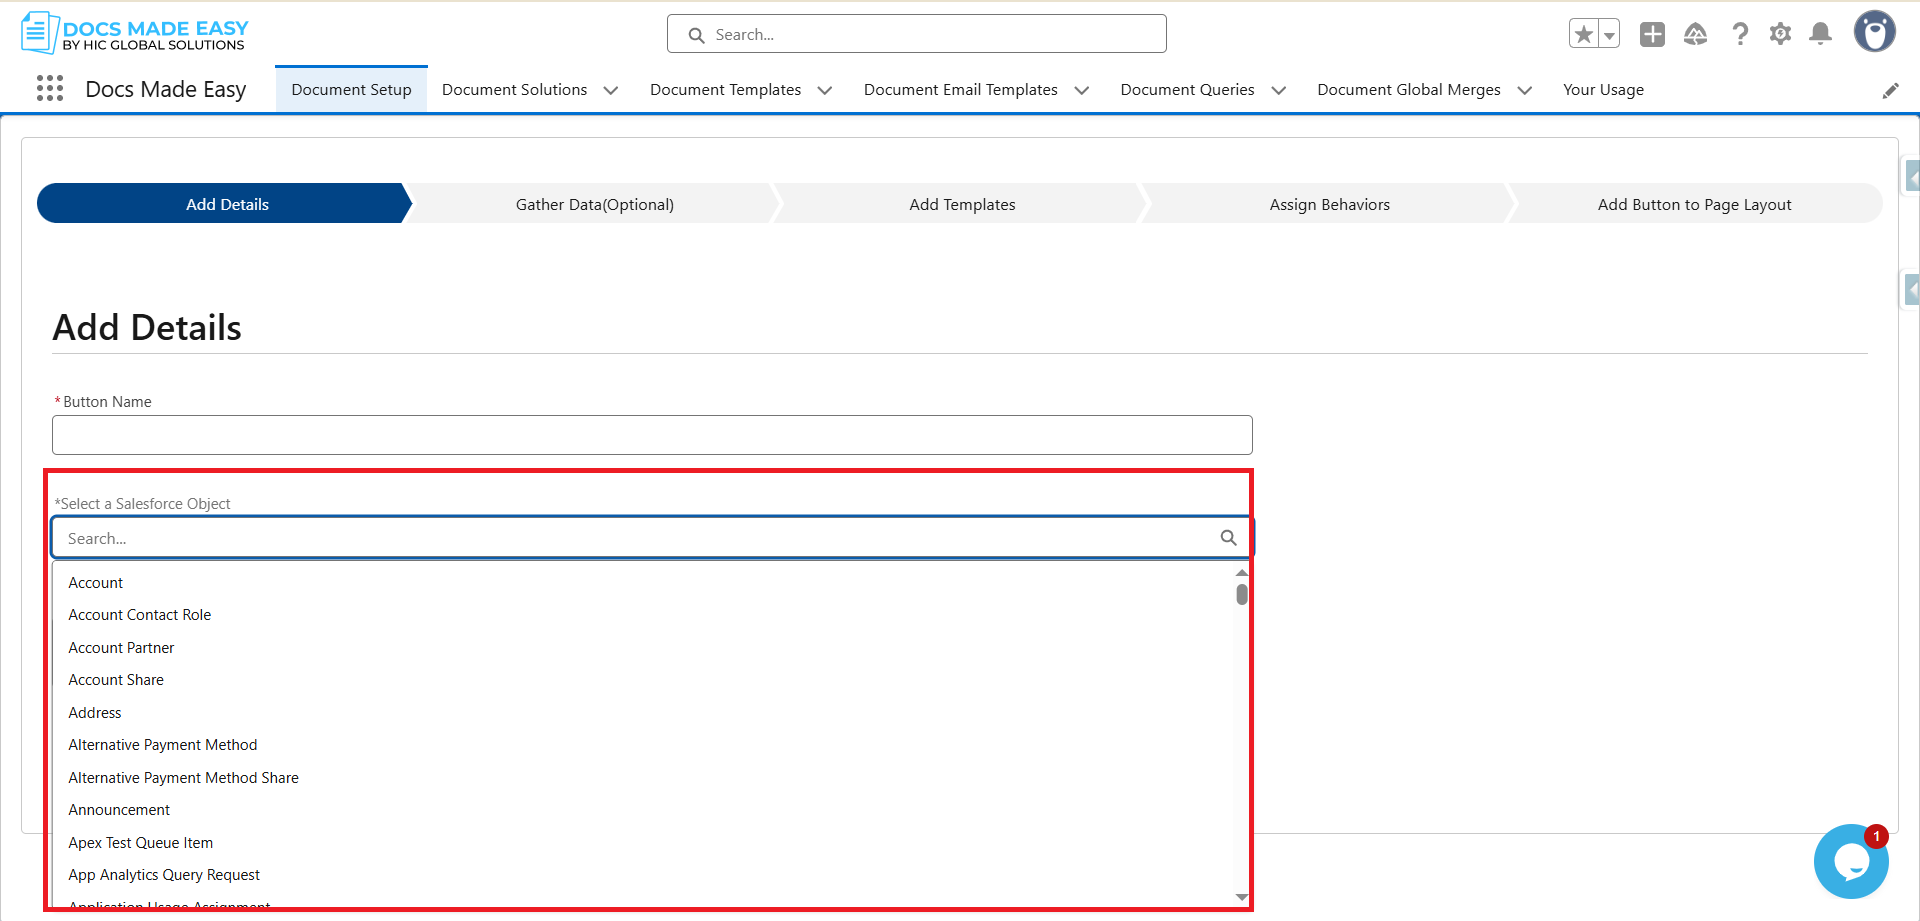Image resolution: width=1920 pixels, height=921 pixels.
Task: Click the object list scrollbar down arrow
Action: click(x=1241, y=897)
